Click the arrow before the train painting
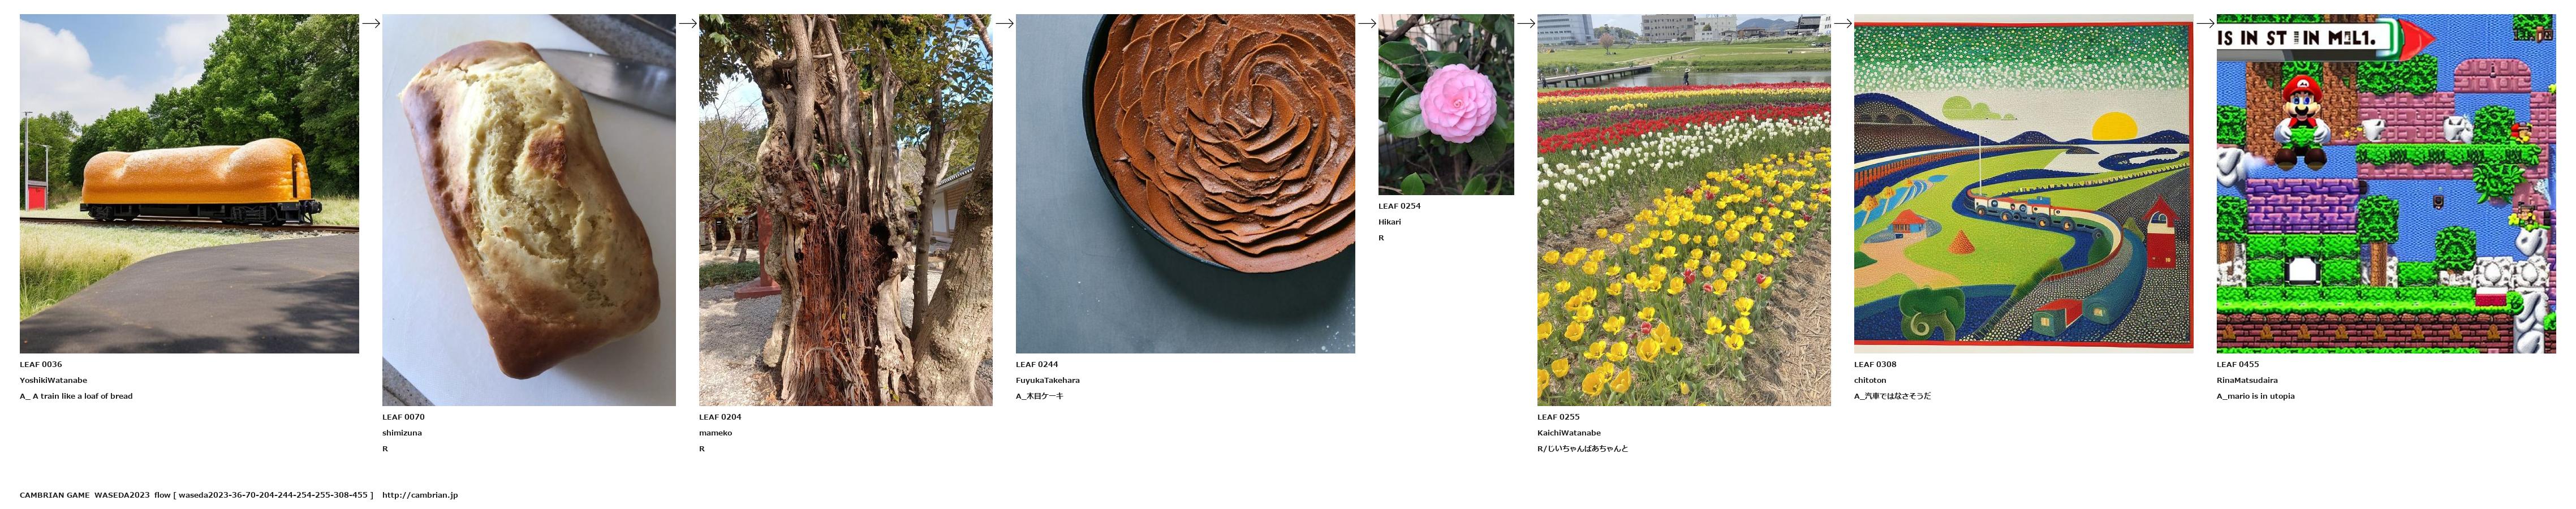 (1843, 23)
